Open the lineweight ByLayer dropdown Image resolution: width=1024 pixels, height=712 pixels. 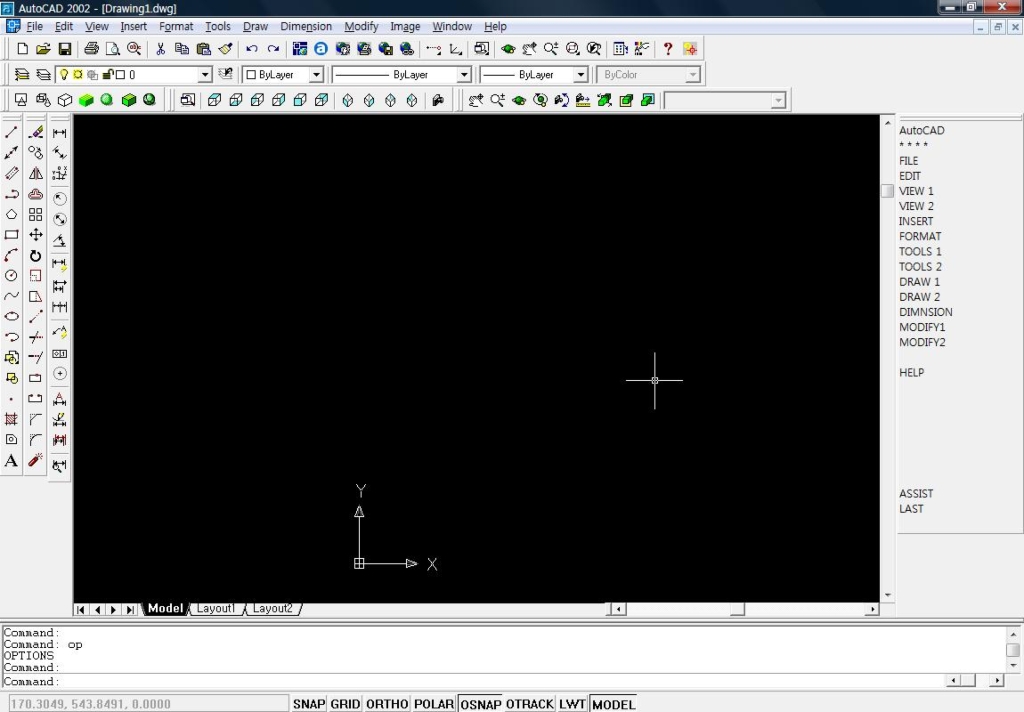(x=581, y=74)
